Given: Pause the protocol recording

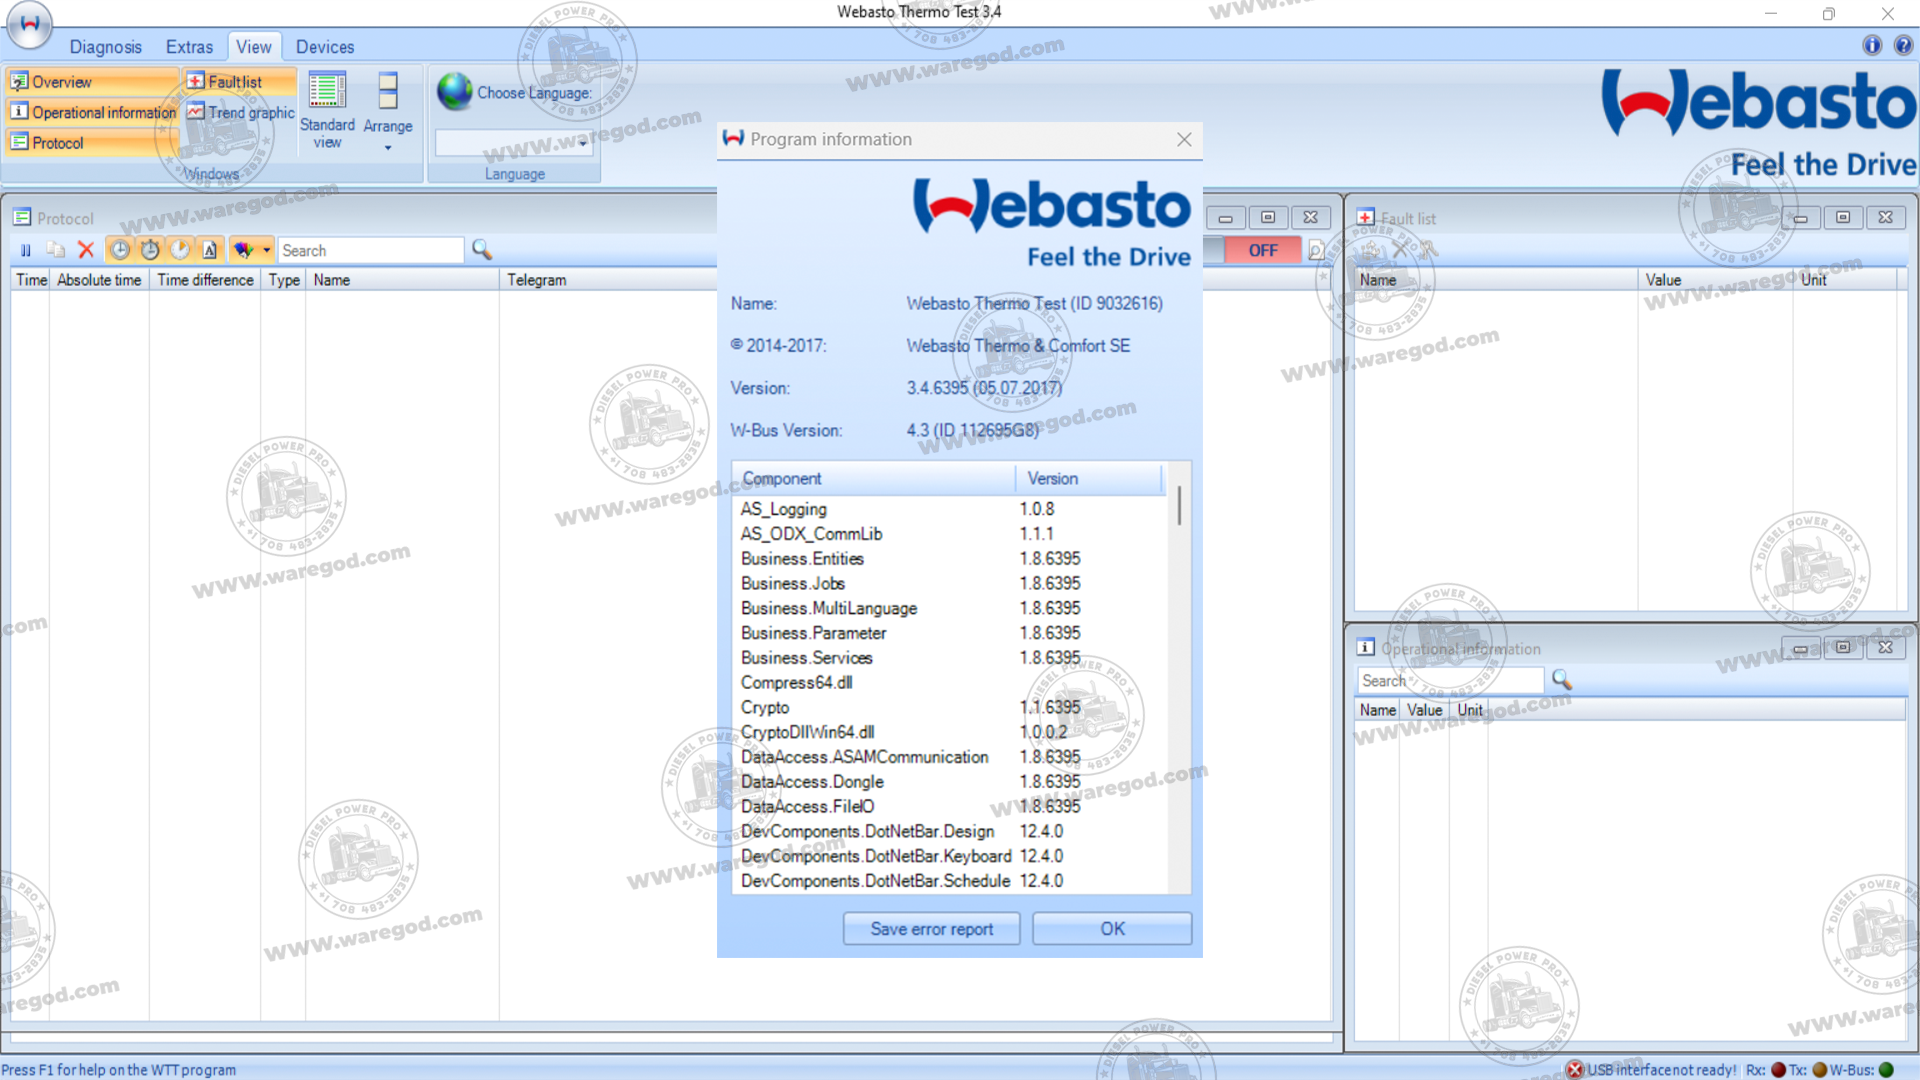Looking at the screenshot, I should pyautogui.click(x=26, y=250).
